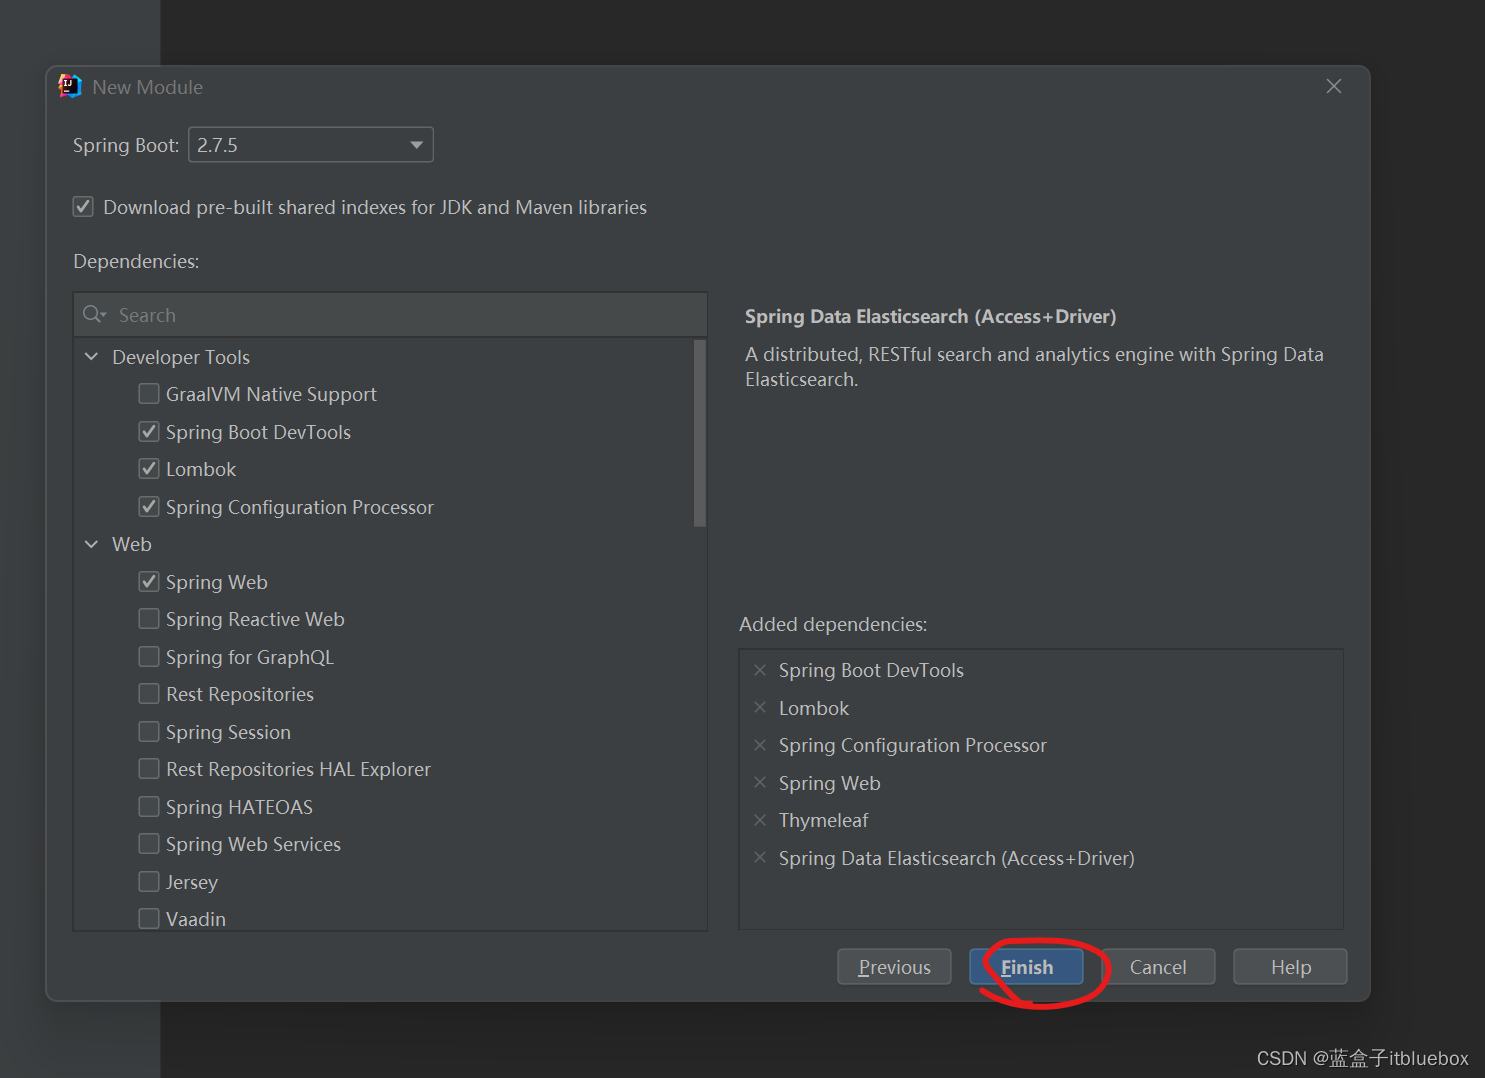Open Help for the dialog
This screenshot has height=1078, width=1485.
click(x=1290, y=967)
